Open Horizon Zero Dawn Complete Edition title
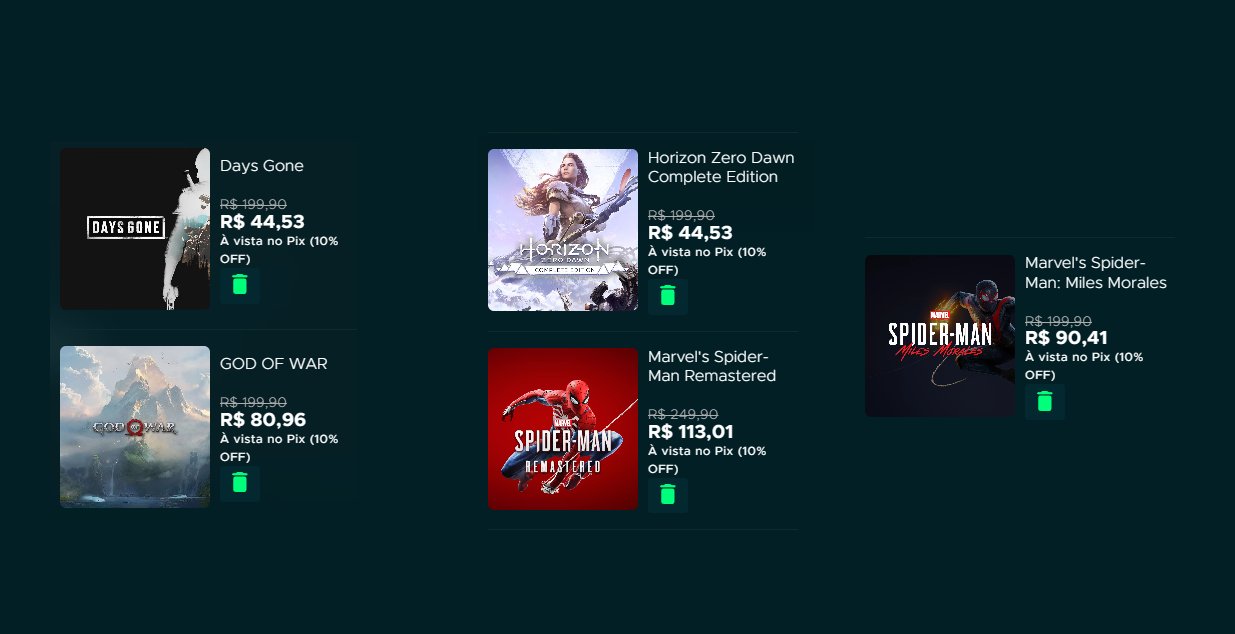The image size is (1235, 634). (721, 167)
